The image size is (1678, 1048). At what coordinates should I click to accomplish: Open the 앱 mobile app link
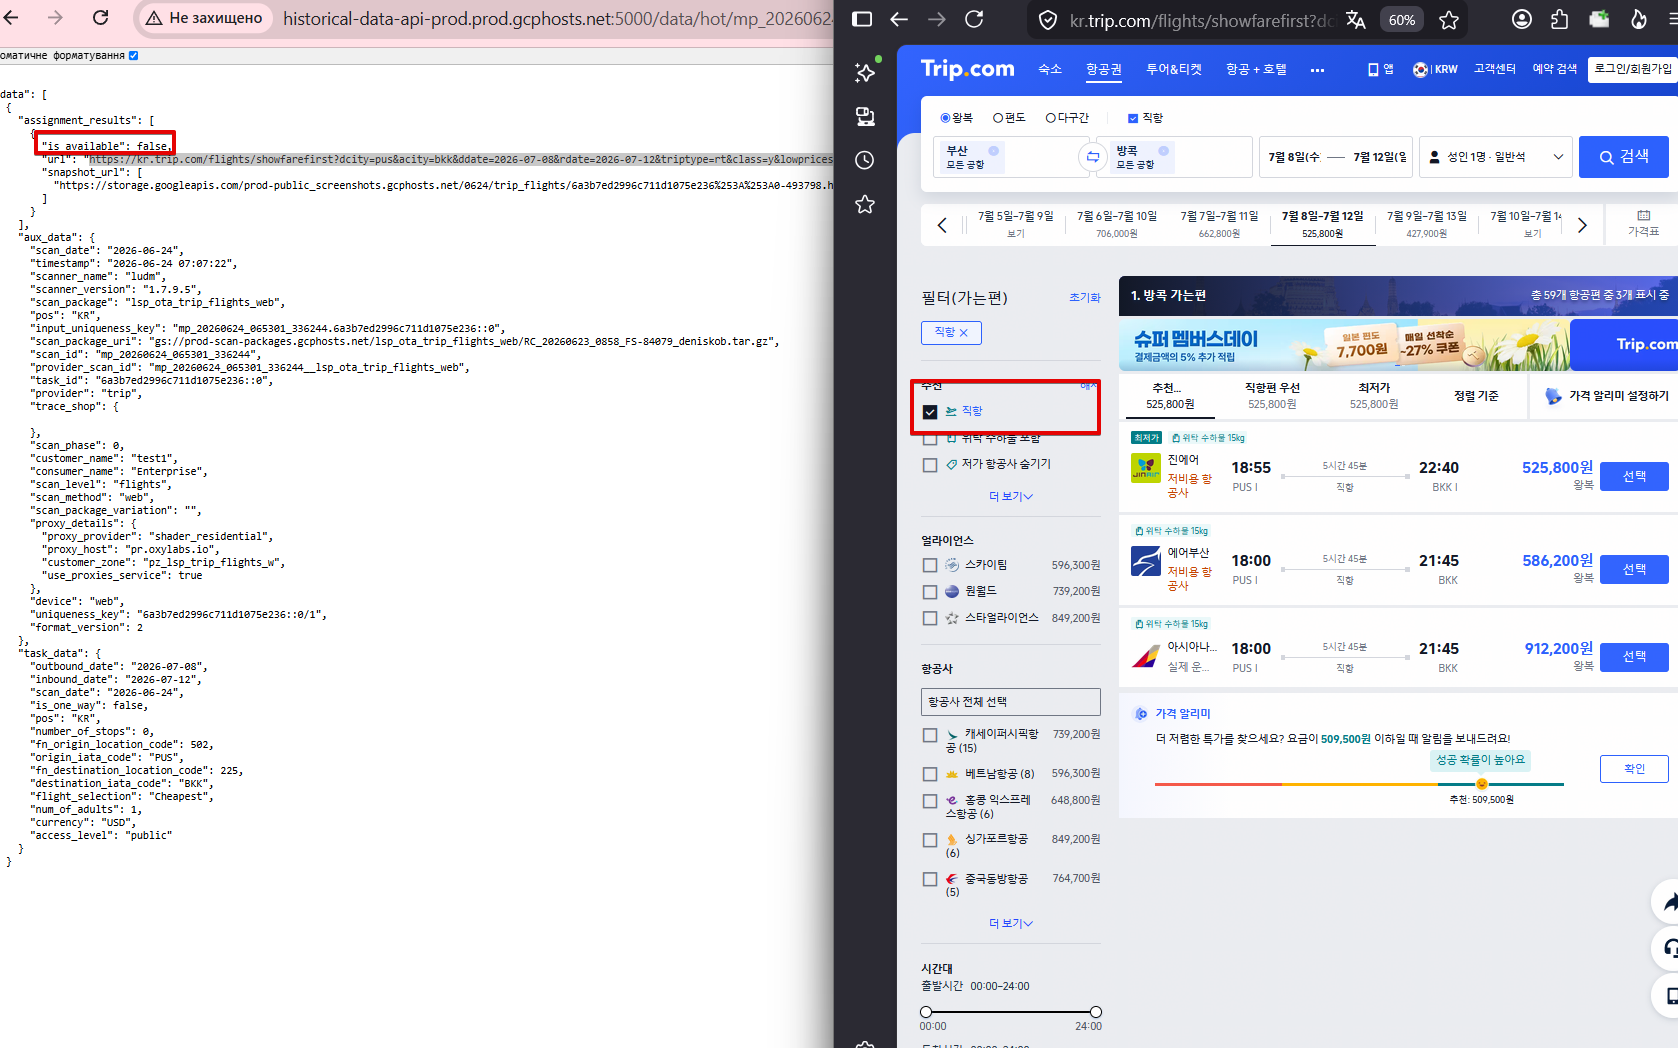pos(1381,69)
